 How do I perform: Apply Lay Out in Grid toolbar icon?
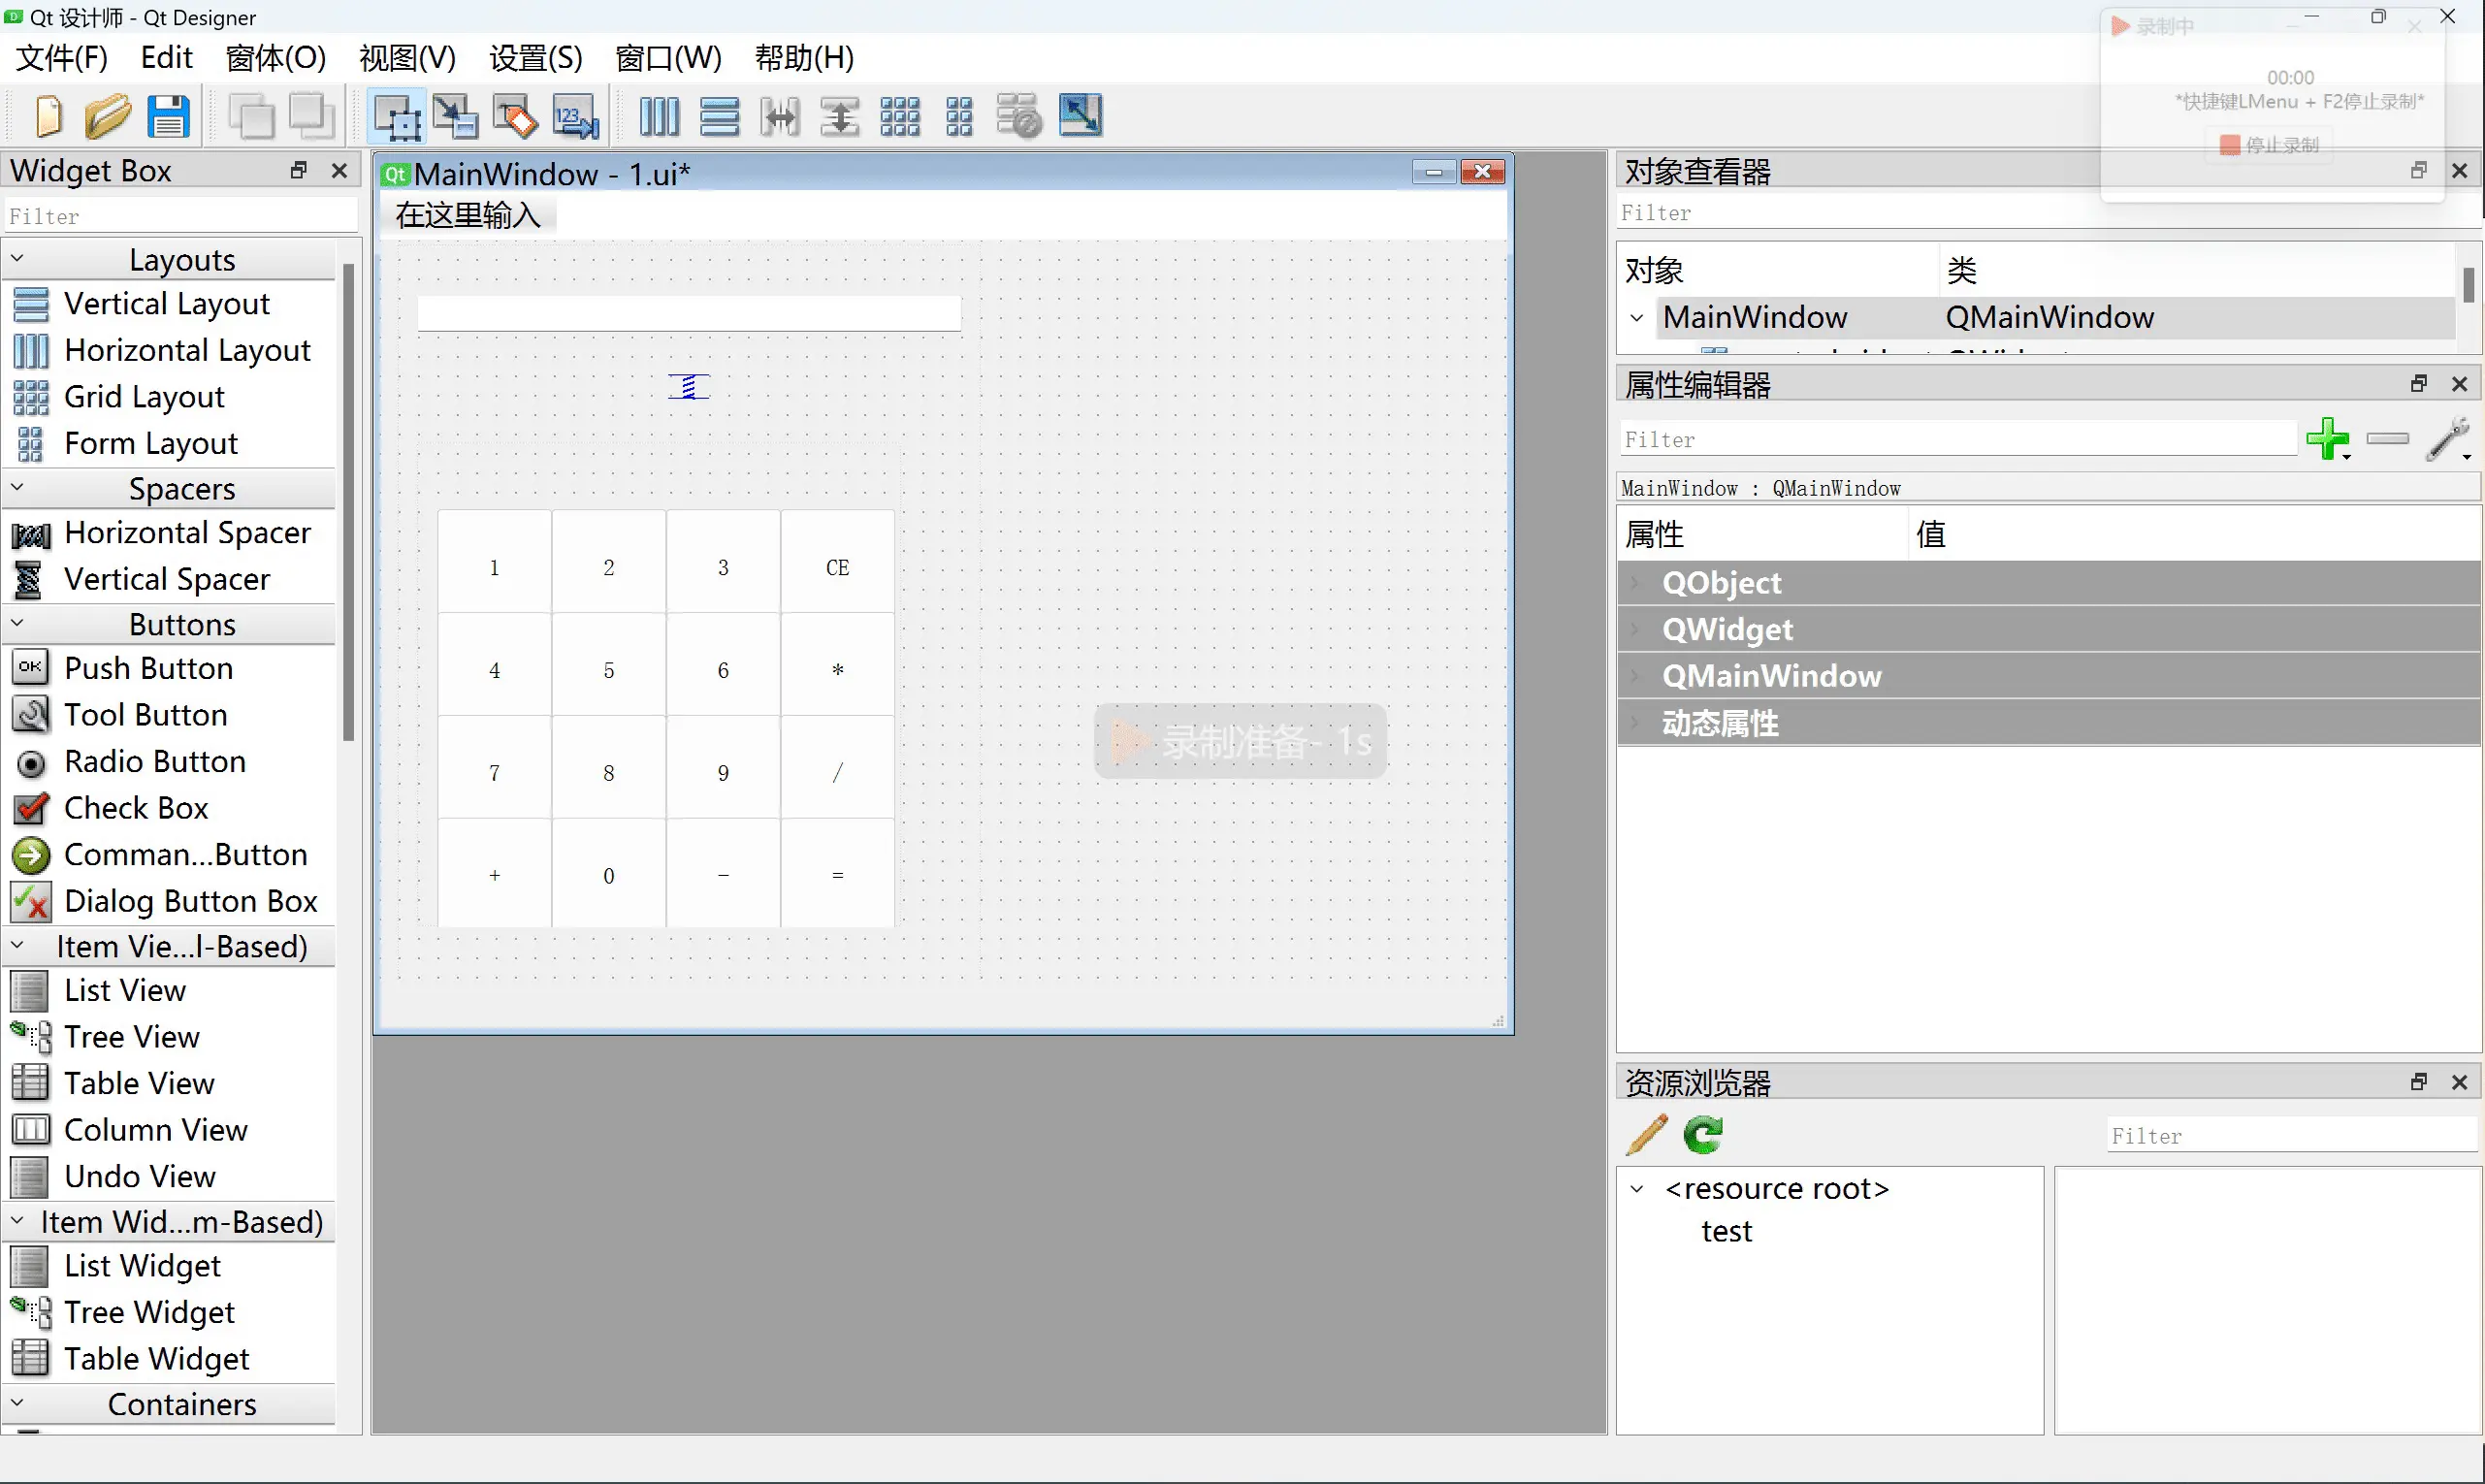point(899,116)
